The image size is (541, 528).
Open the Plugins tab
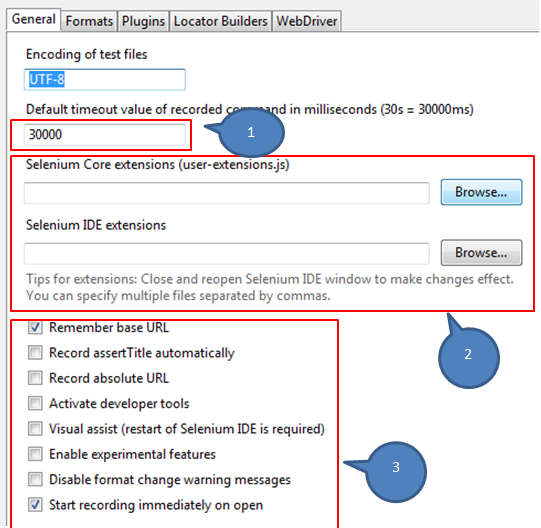pyautogui.click(x=143, y=21)
